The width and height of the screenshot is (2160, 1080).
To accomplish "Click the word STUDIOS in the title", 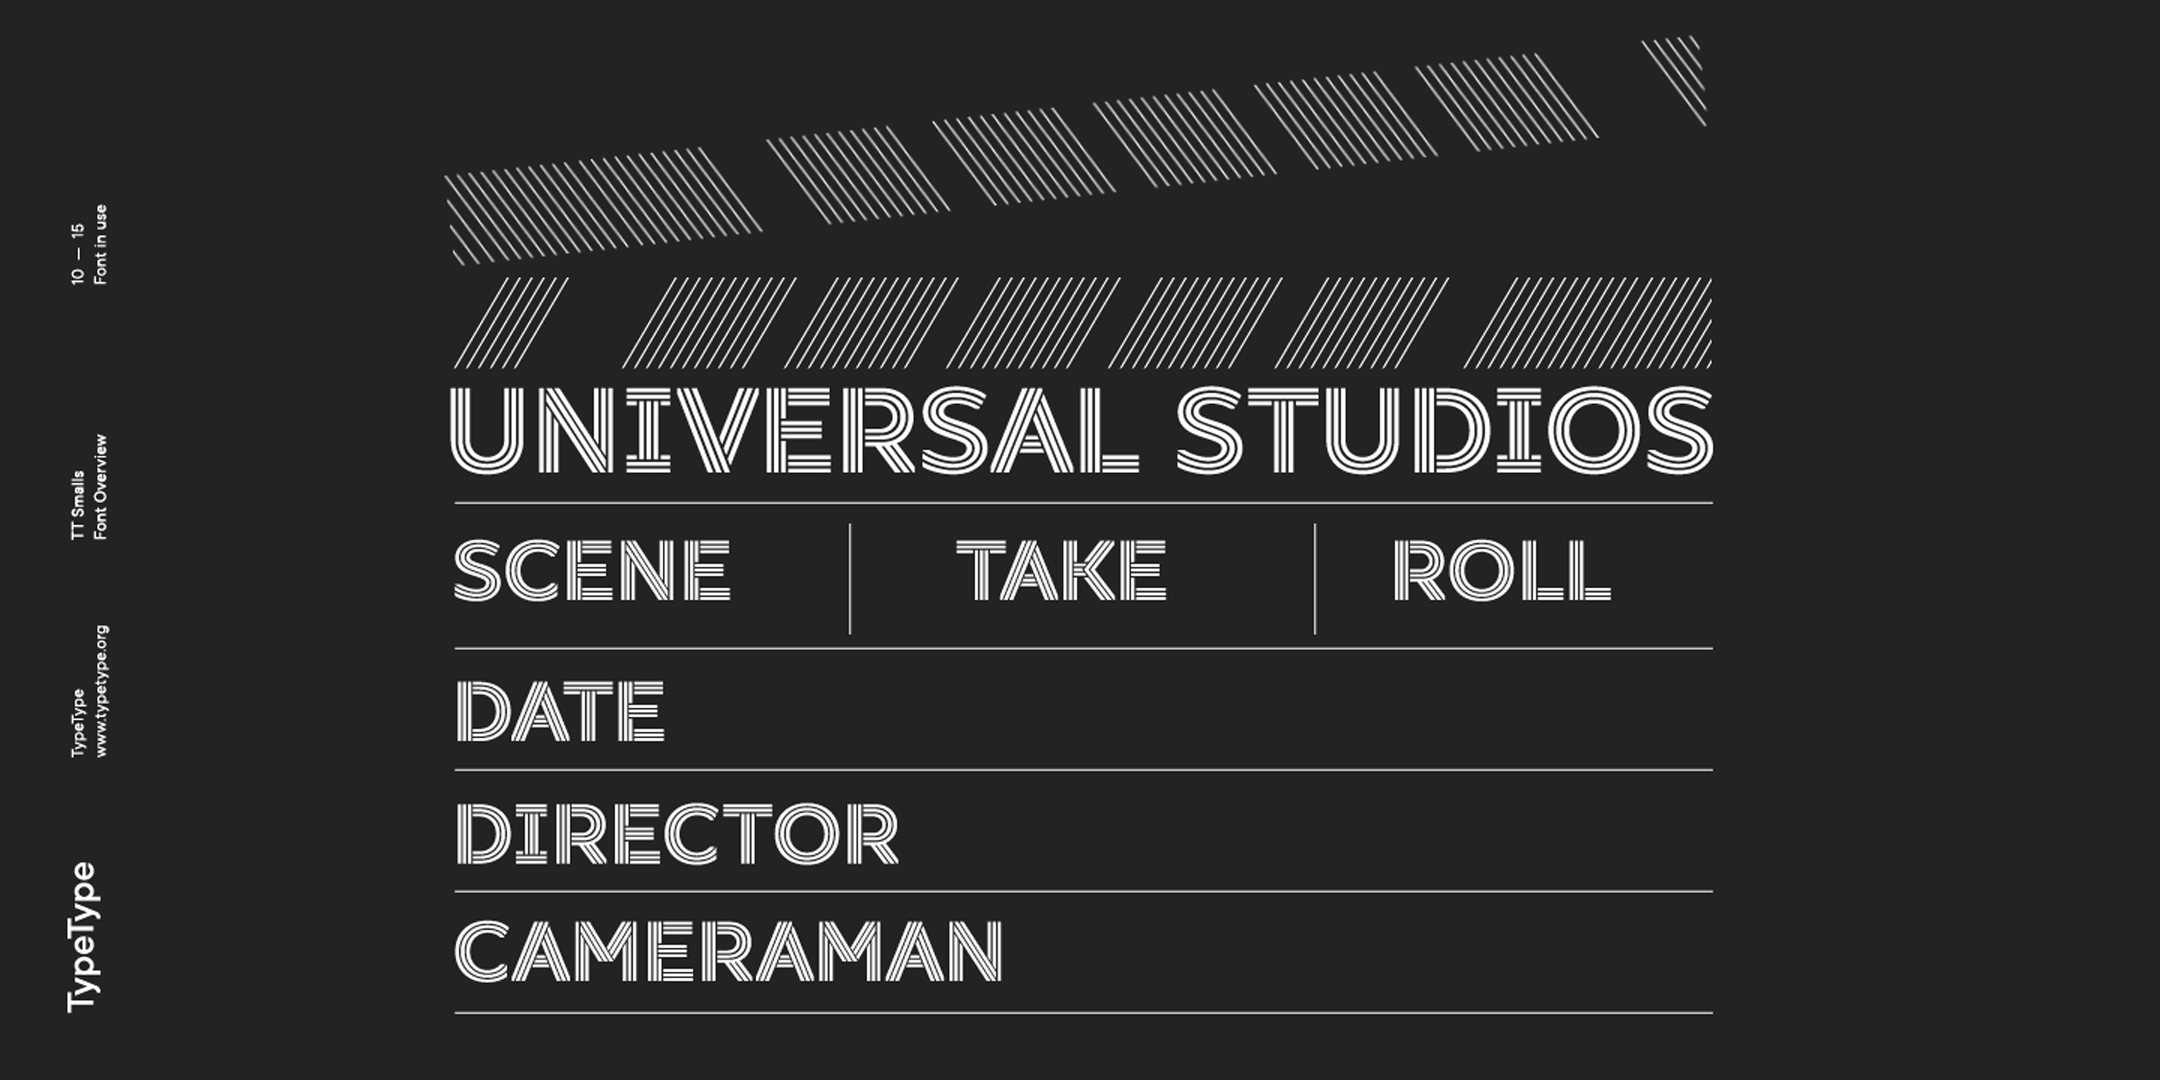I will 1443,430.
